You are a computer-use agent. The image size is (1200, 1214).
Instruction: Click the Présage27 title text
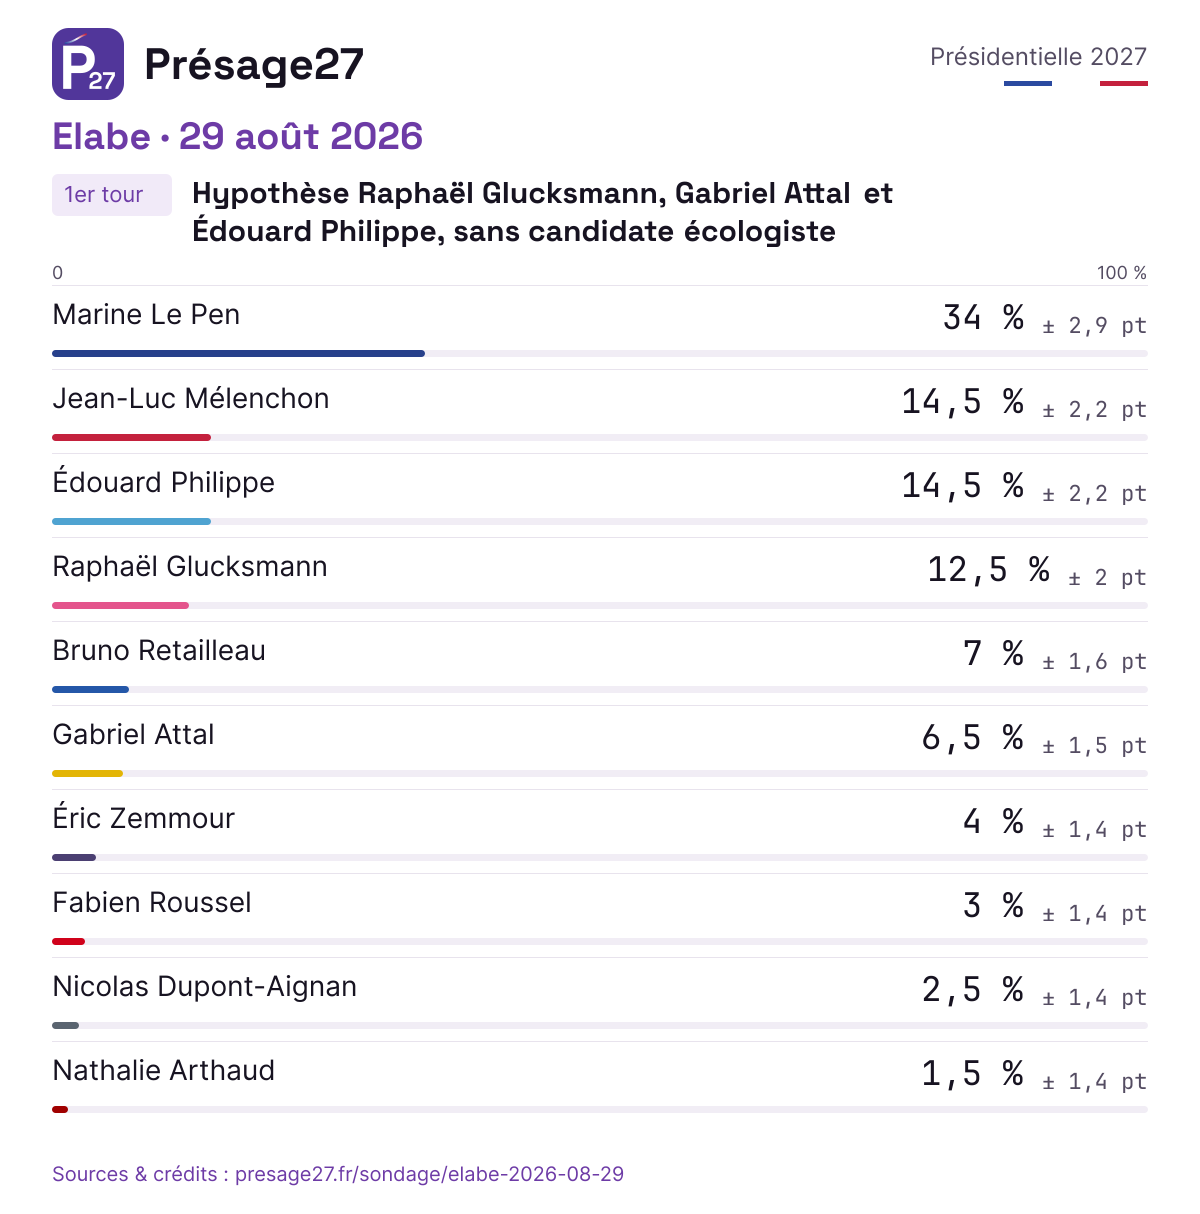click(254, 65)
